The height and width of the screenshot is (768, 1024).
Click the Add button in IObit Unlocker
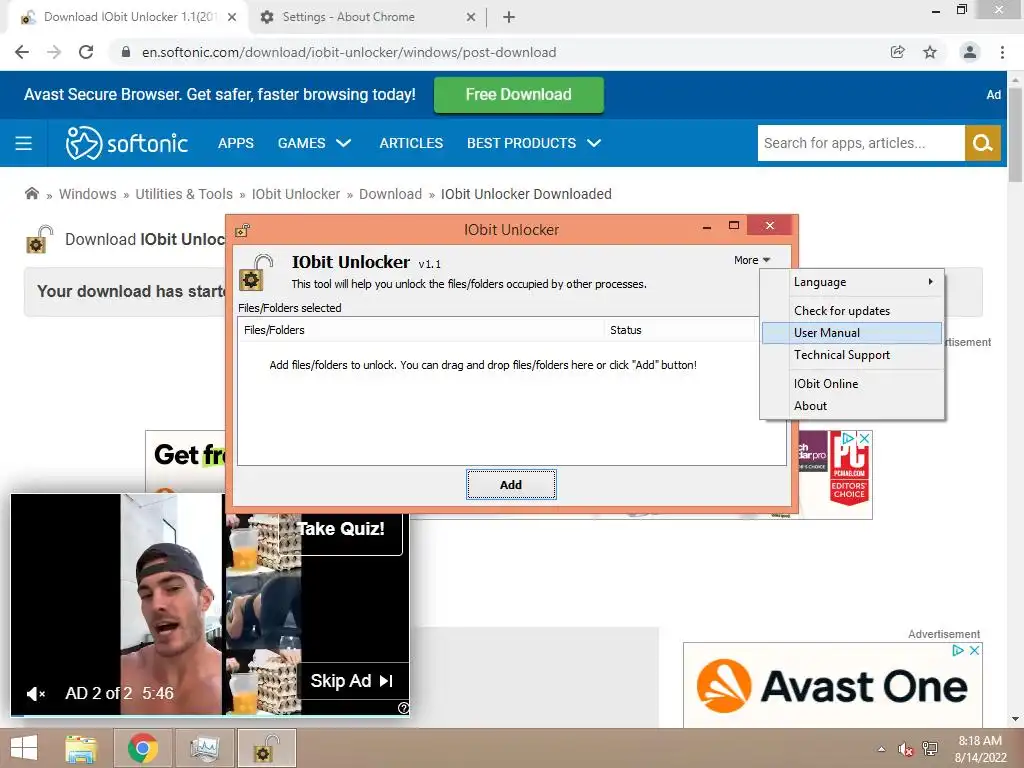pyautogui.click(x=511, y=485)
